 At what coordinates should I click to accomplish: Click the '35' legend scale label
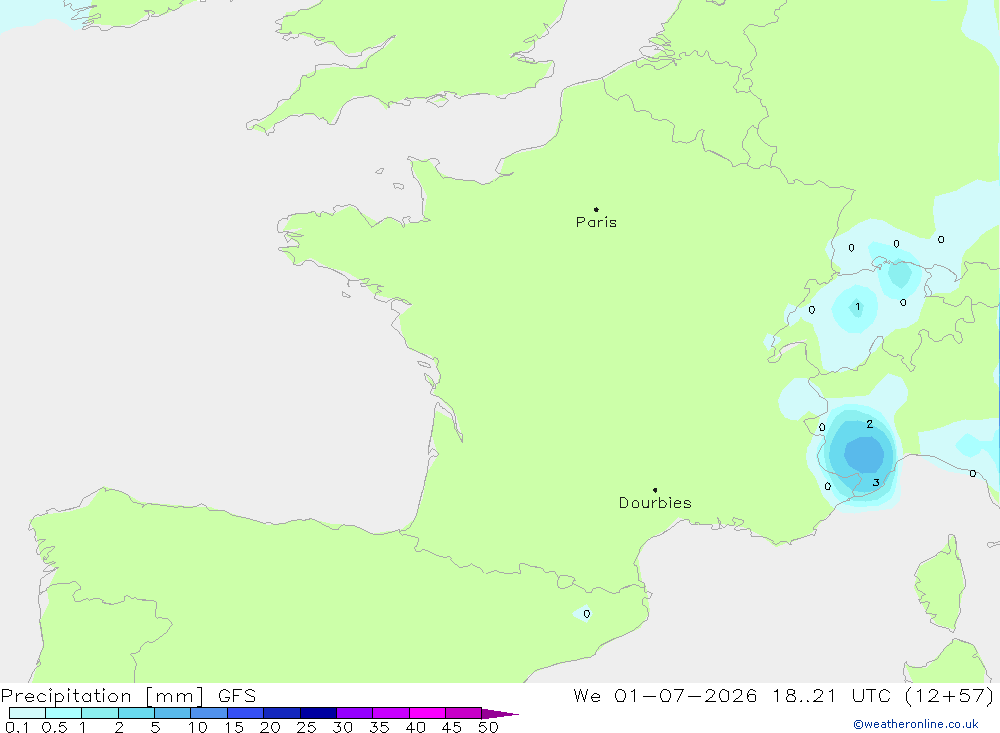pos(379,727)
